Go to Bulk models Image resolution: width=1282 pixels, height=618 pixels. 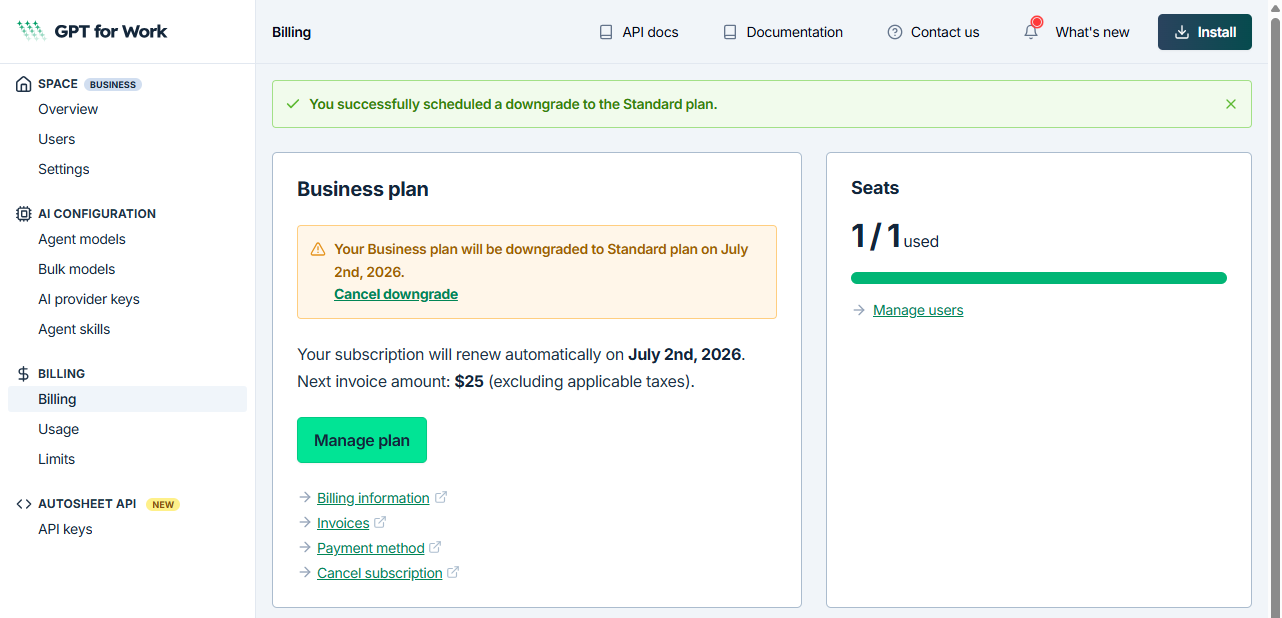pyautogui.click(x=77, y=269)
